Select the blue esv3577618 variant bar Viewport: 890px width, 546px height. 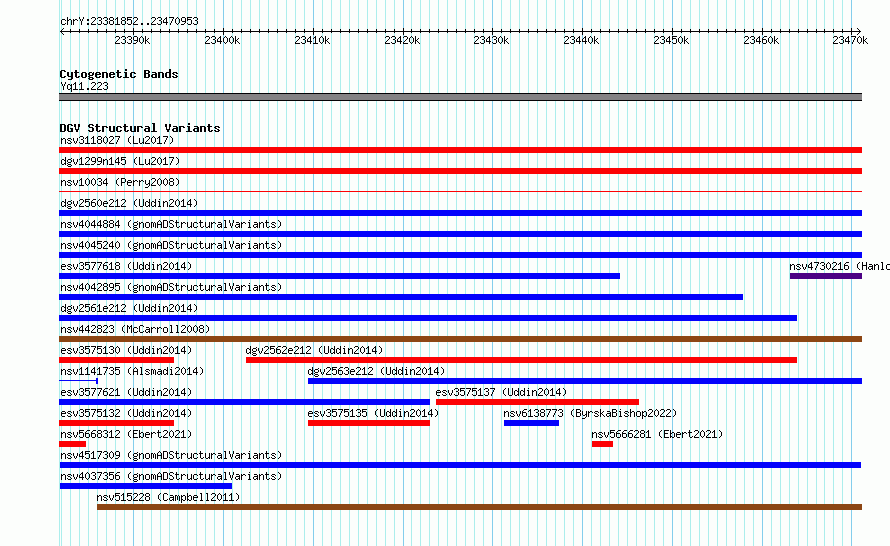click(x=339, y=276)
